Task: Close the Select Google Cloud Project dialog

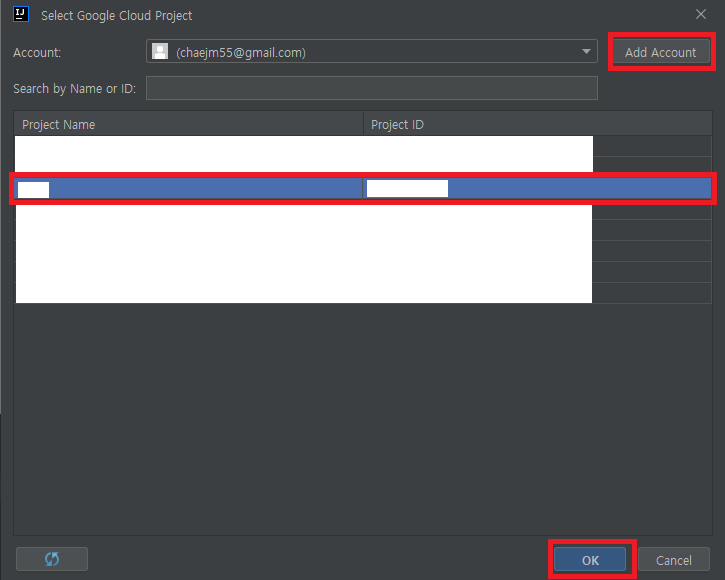Action: coord(700,14)
